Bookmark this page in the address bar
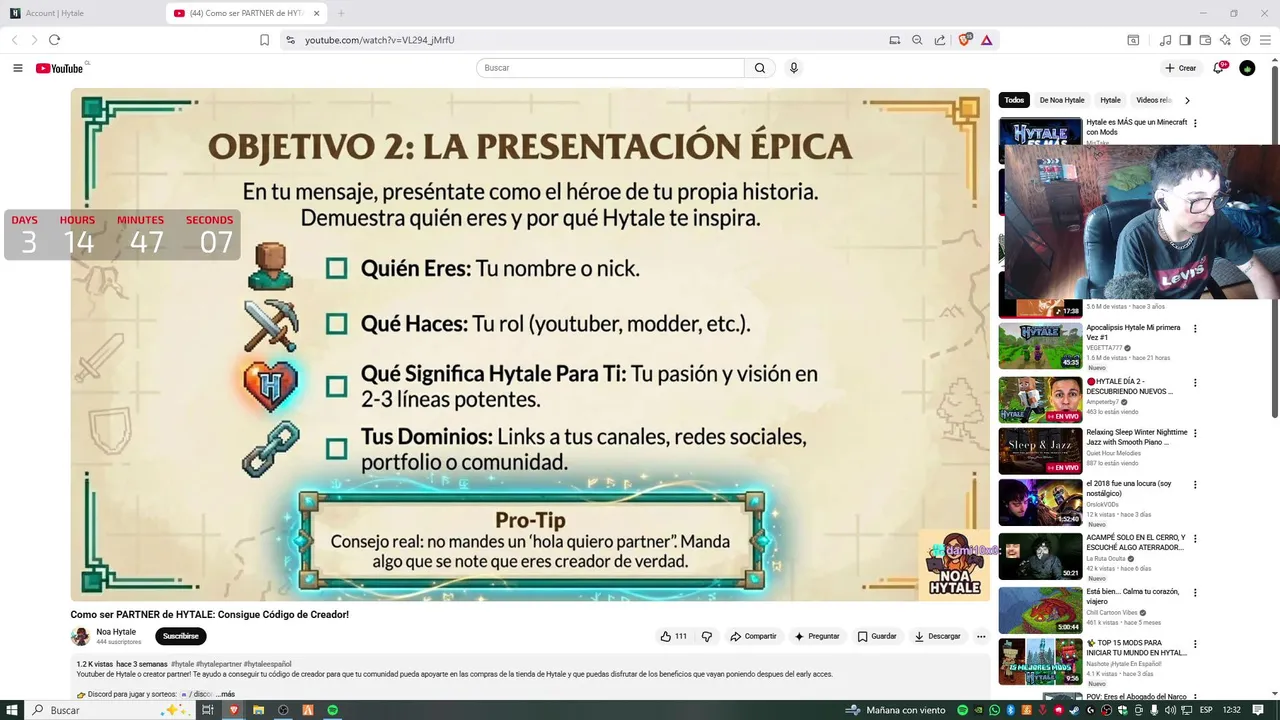Image resolution: width=1280 pixels, height=720 pixels. pyautogui.click(x=264, y=40)
